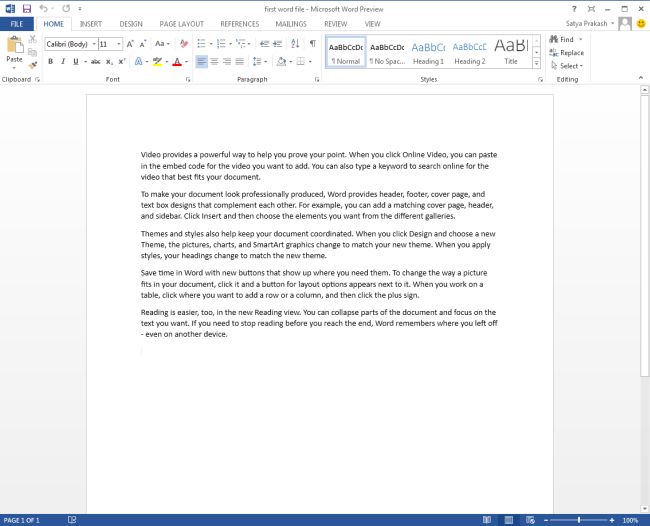The image size is (650, 526).
Task: Click the Borders icon
Action: pos(301,62)
